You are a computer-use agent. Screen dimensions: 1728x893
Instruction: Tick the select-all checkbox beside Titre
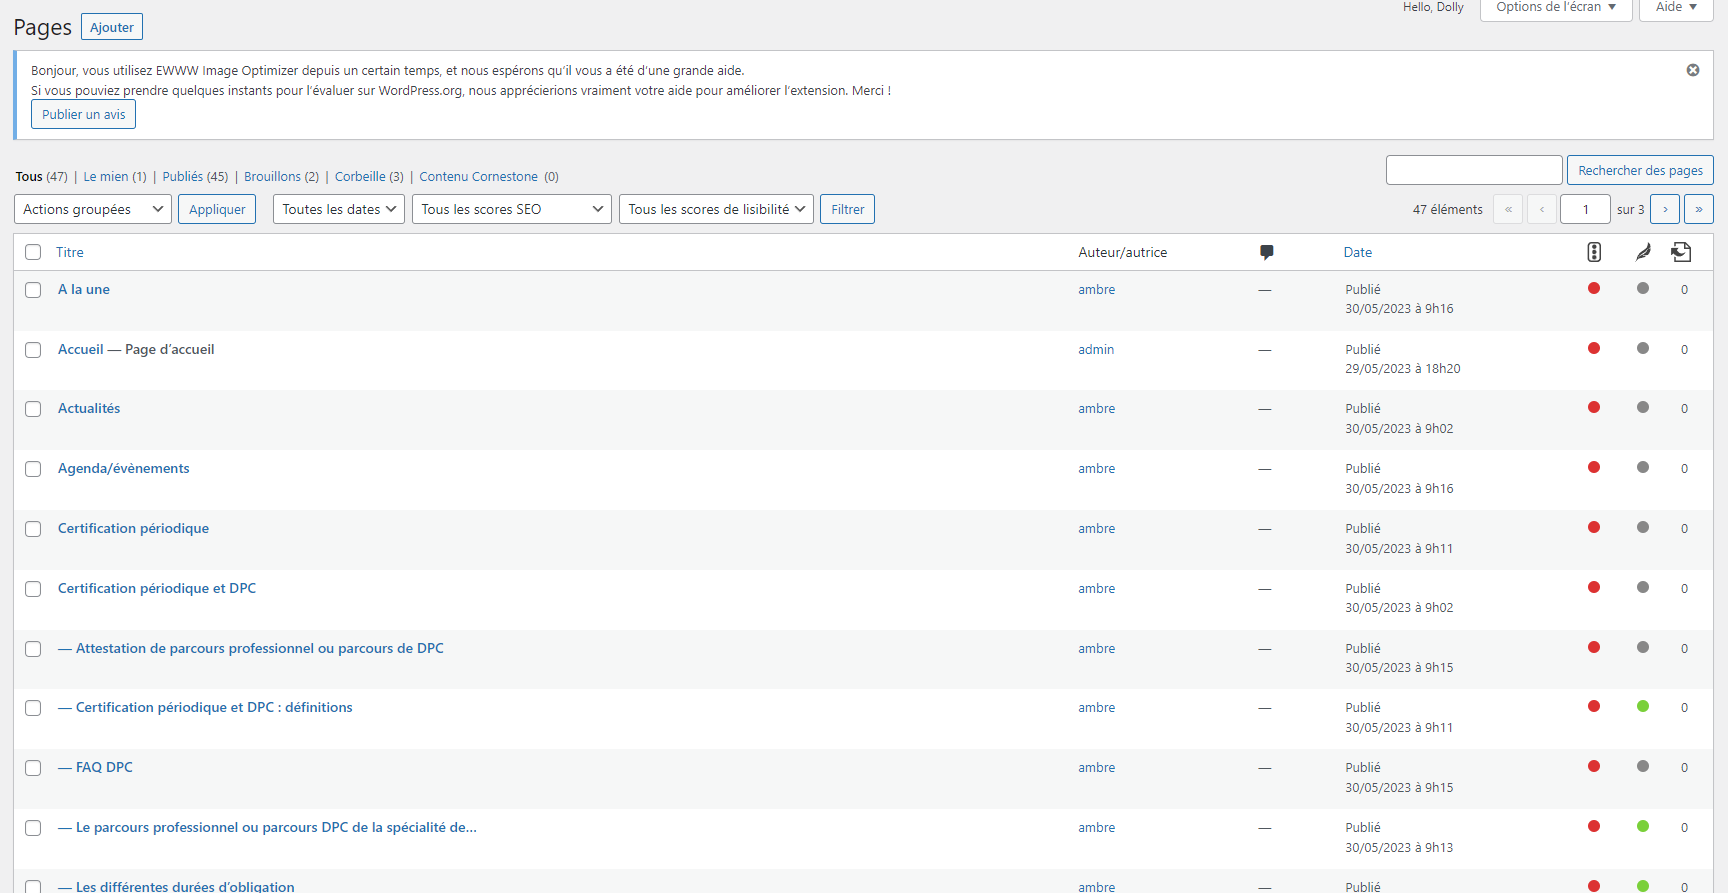click(x=33, y=252)
